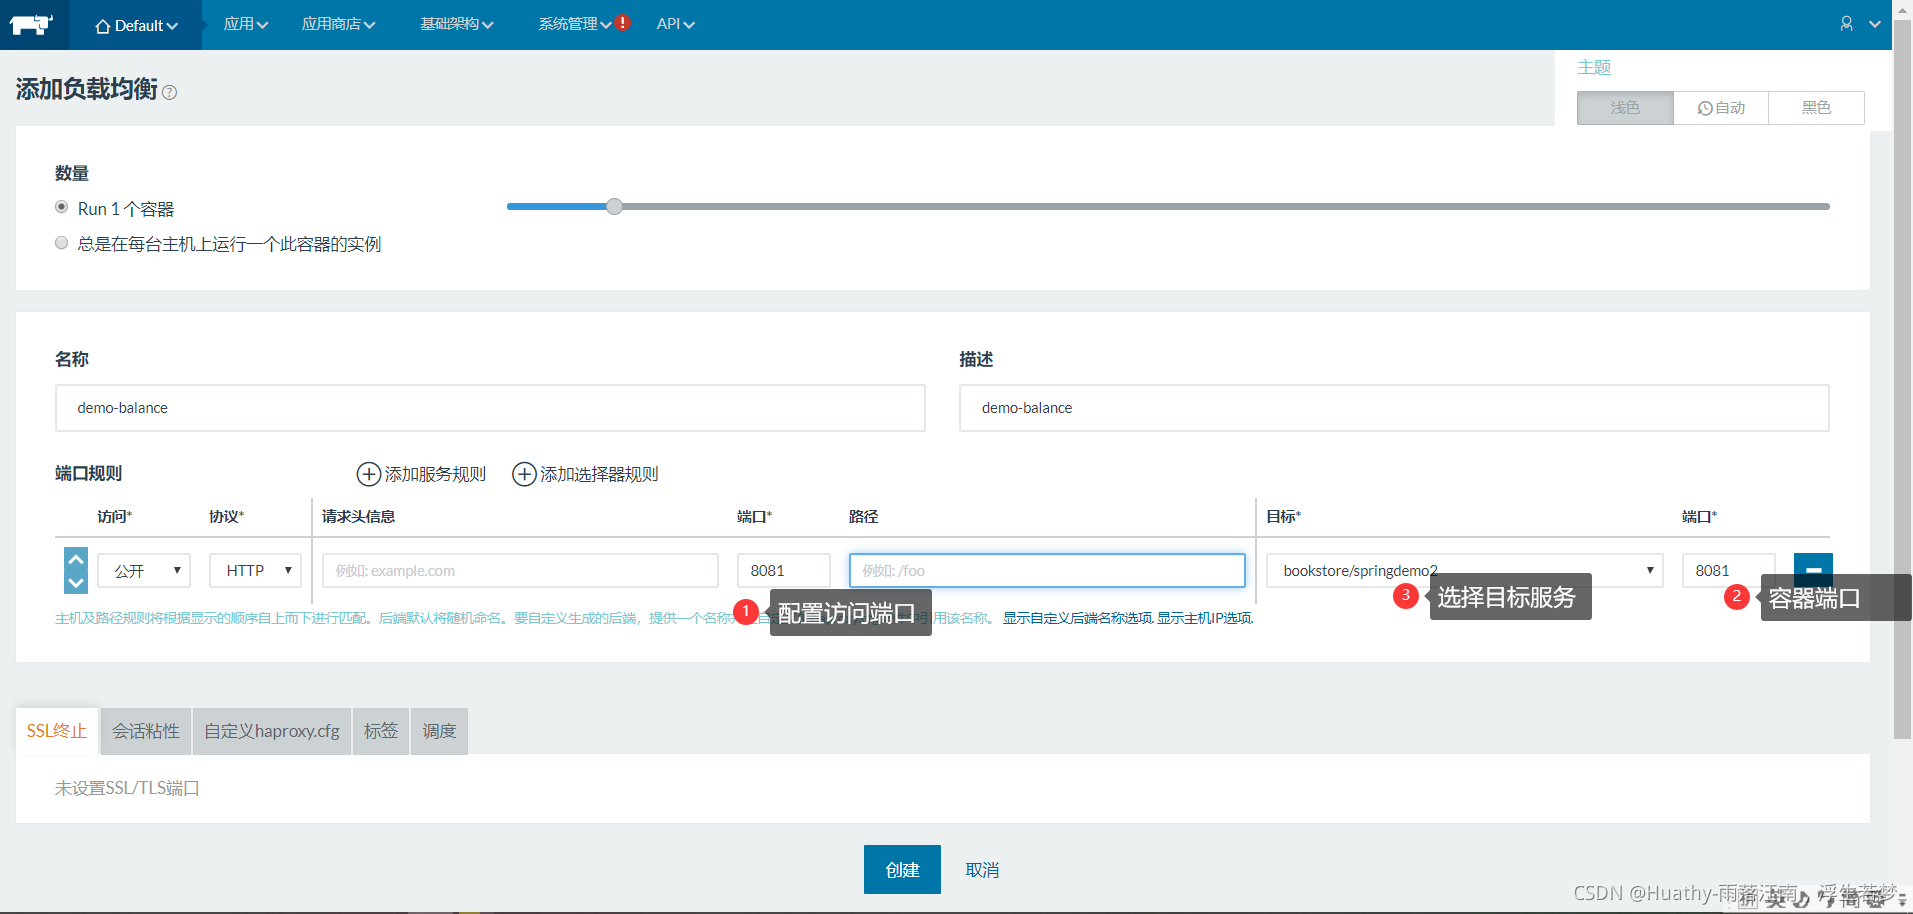The image size is (1913, 914).
Task: Open the user account icon
Action: (1846, 24)
